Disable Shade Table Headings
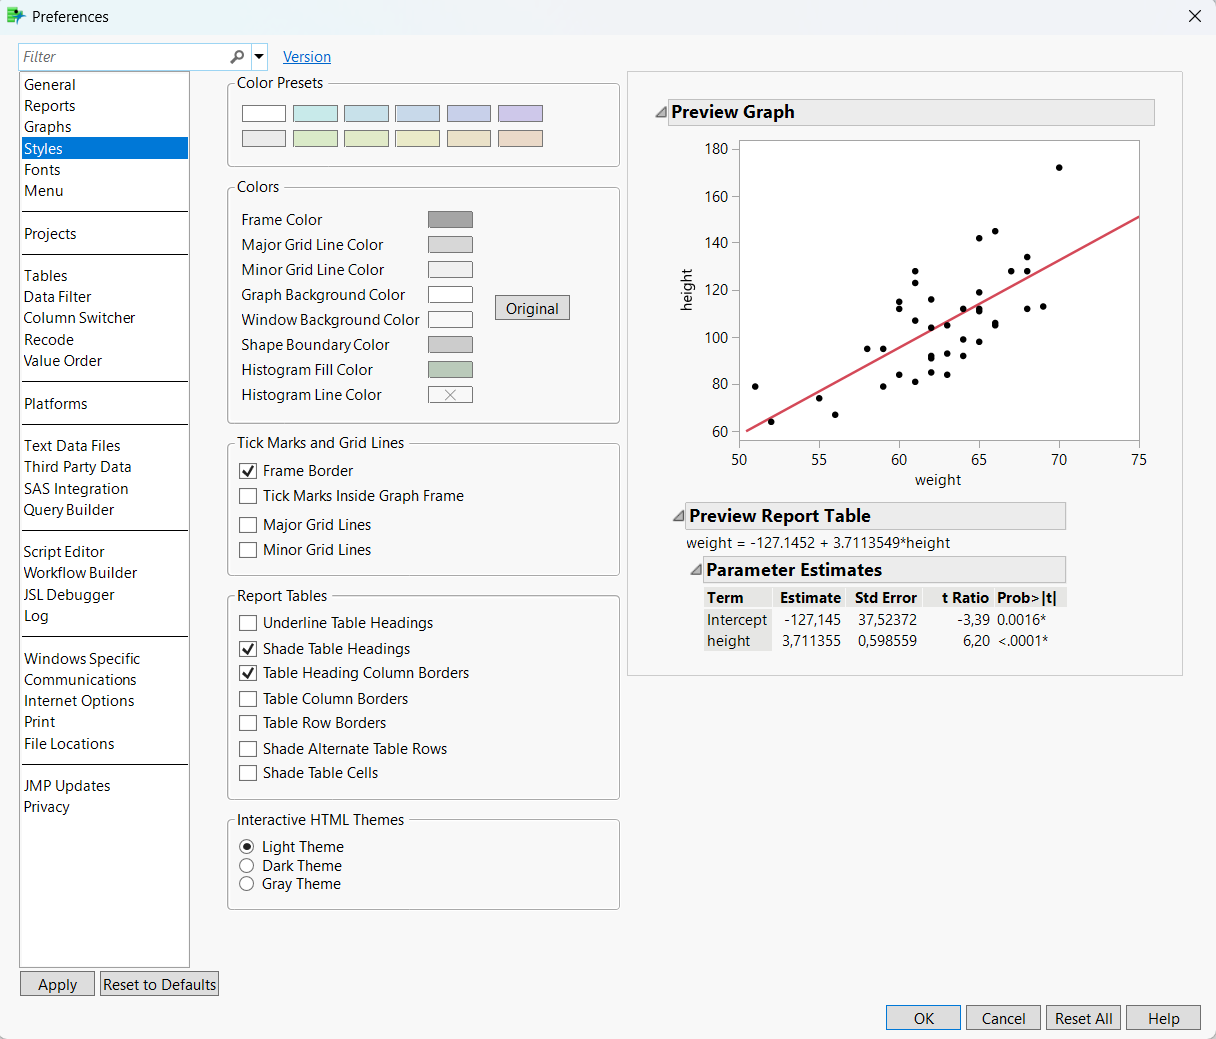Viewport: 1216px width, 1039px height. point(246,648)
